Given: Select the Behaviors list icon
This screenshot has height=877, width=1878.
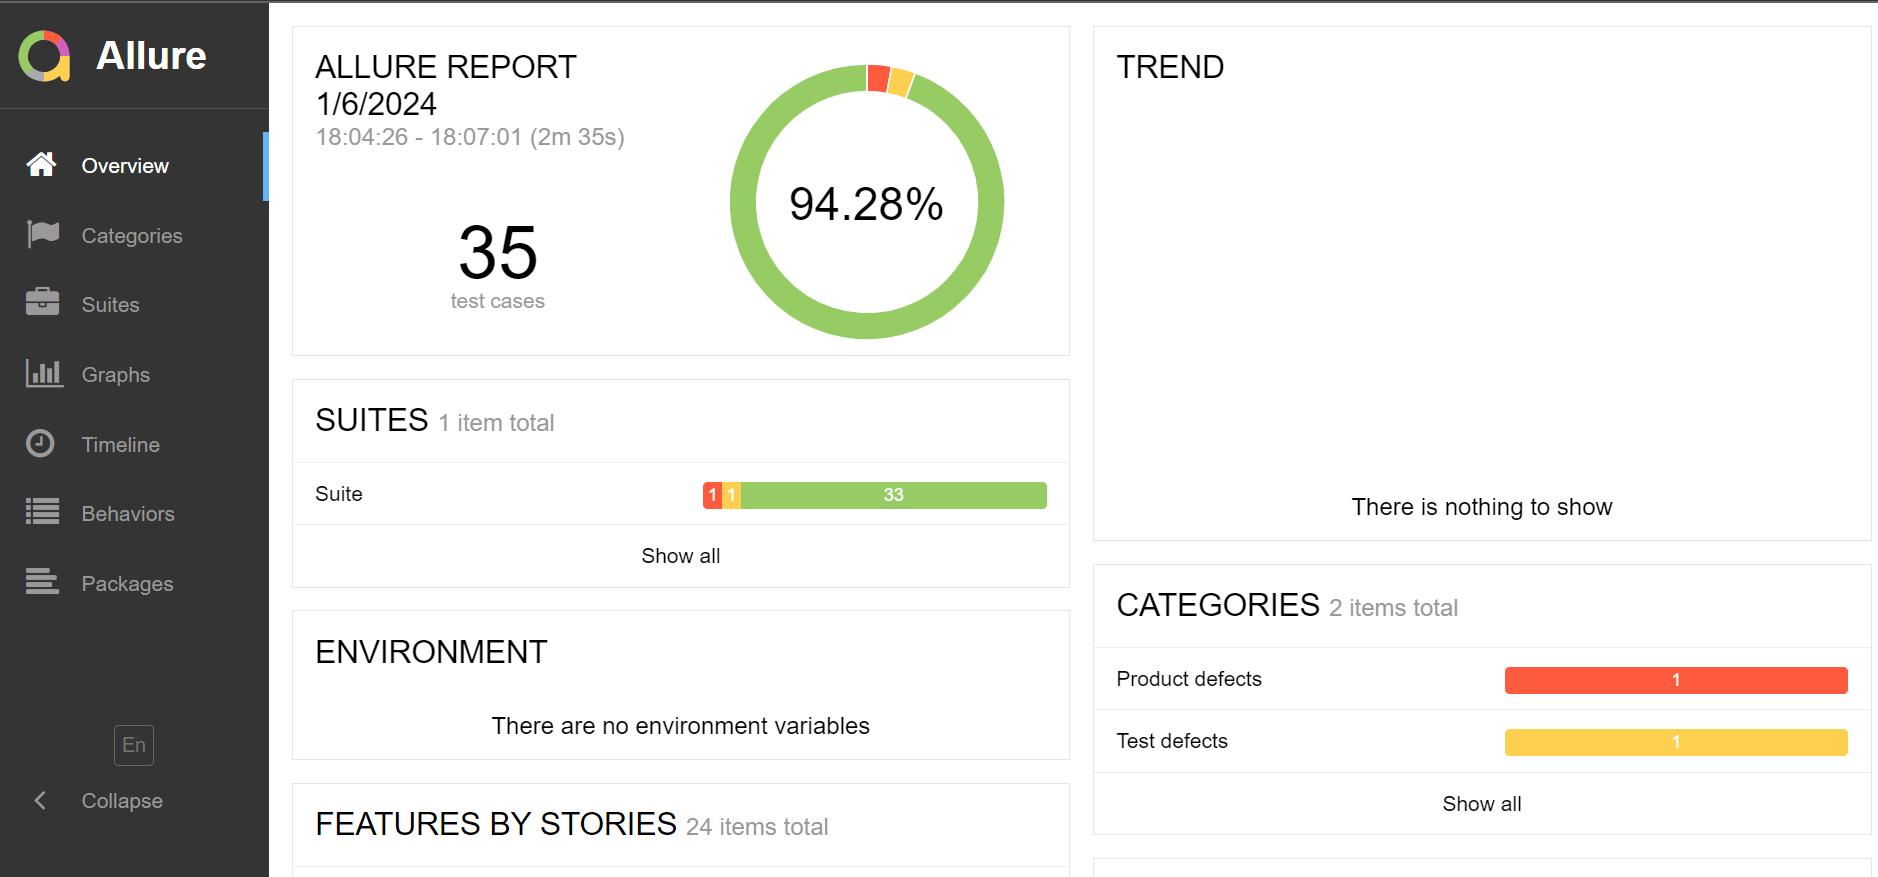Looking at the screenshot, I should pyautogui.click(x=42, y=512).
